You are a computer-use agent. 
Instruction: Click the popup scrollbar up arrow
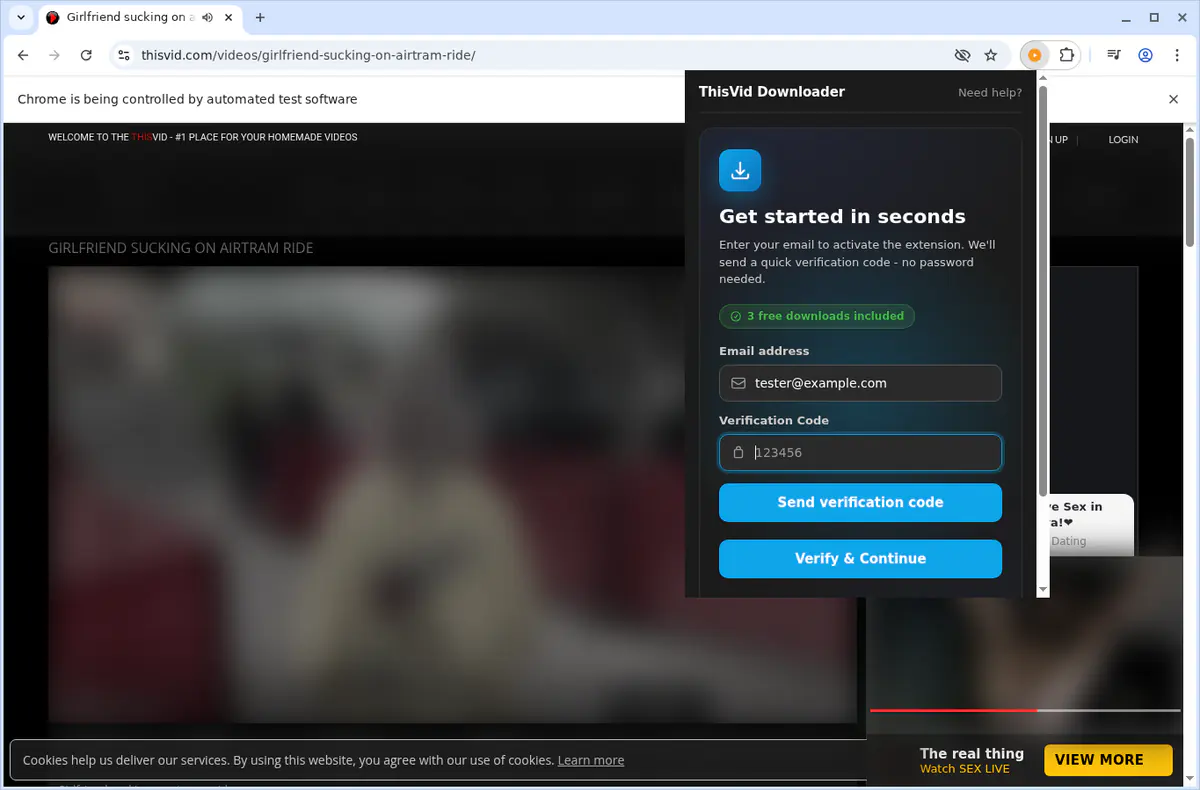coord(1043,77)
